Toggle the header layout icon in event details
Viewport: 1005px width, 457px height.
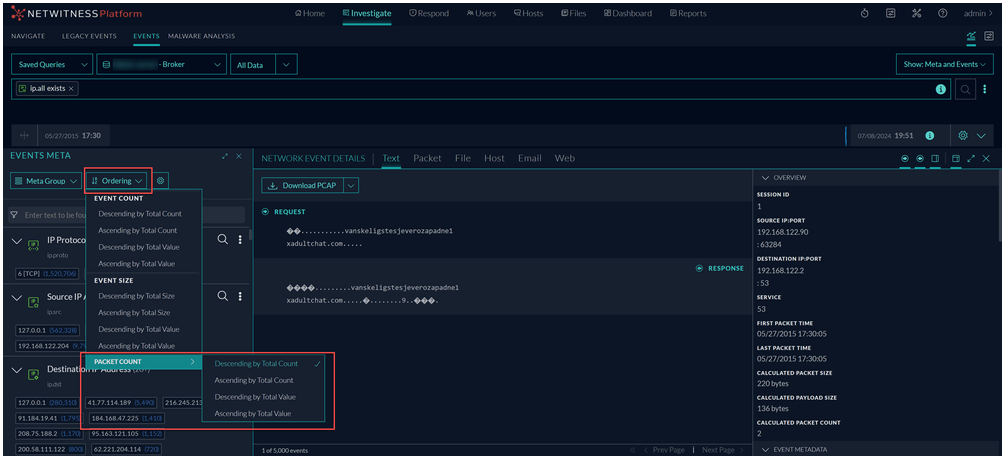956,158
